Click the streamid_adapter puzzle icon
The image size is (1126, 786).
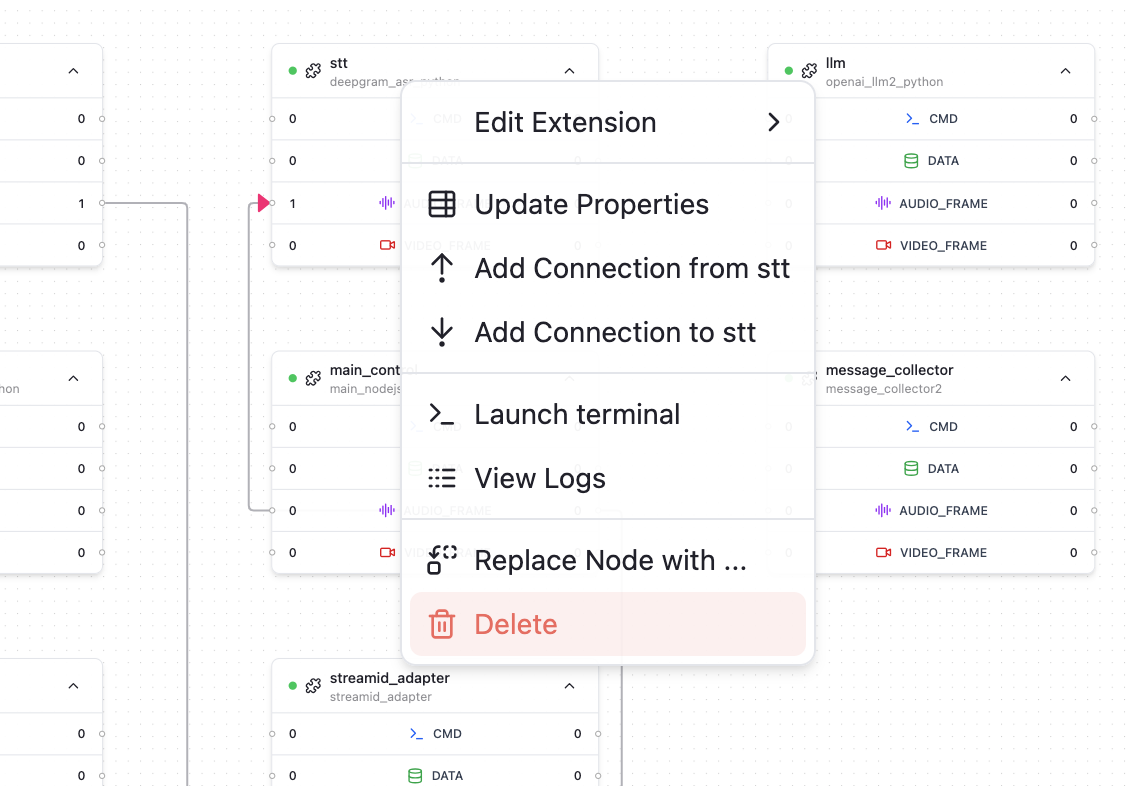tap(313, 686)
